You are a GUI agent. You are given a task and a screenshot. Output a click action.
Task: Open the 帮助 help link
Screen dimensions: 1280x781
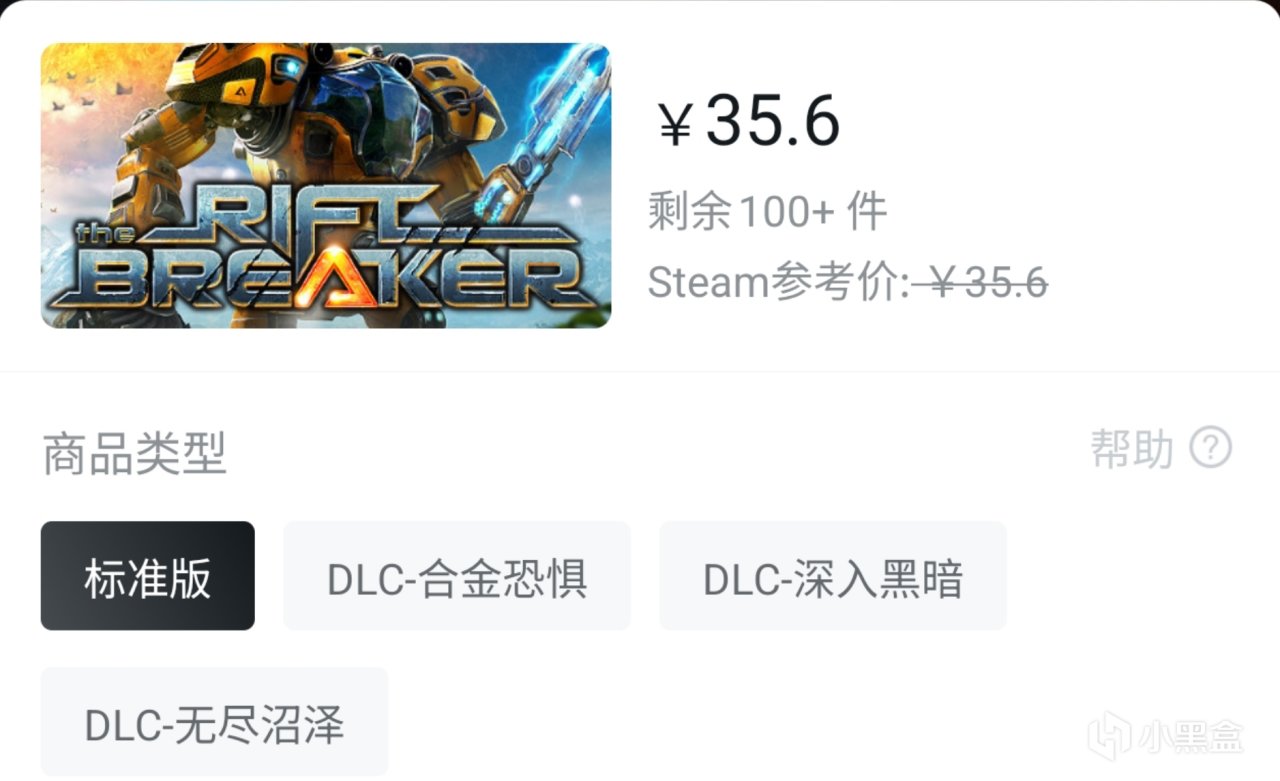(x=1132, y=449)
